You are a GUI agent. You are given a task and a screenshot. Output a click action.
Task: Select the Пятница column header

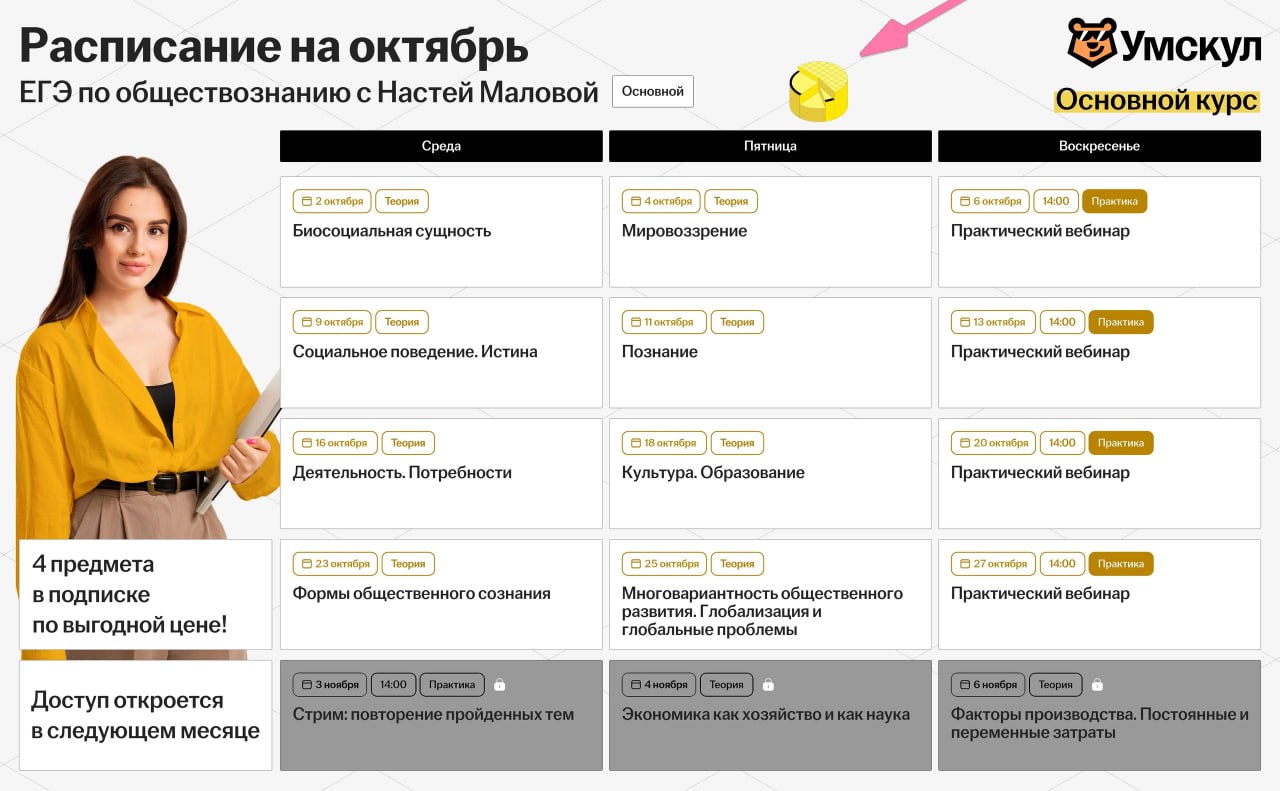770,146
